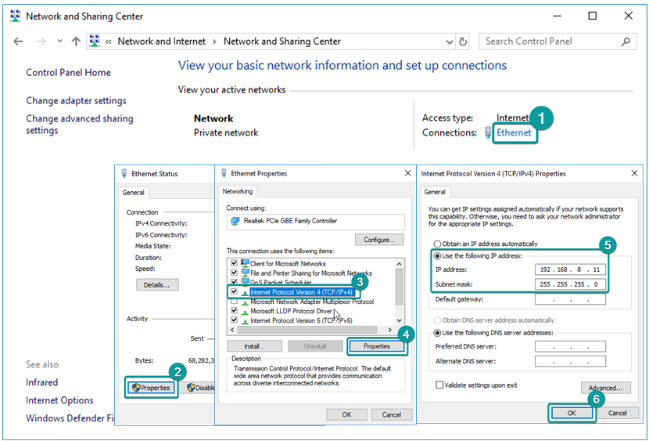Toggle Internet Protocol Version 4 checkbox
This screenshot has height=441, width=650.
point(234,292)
